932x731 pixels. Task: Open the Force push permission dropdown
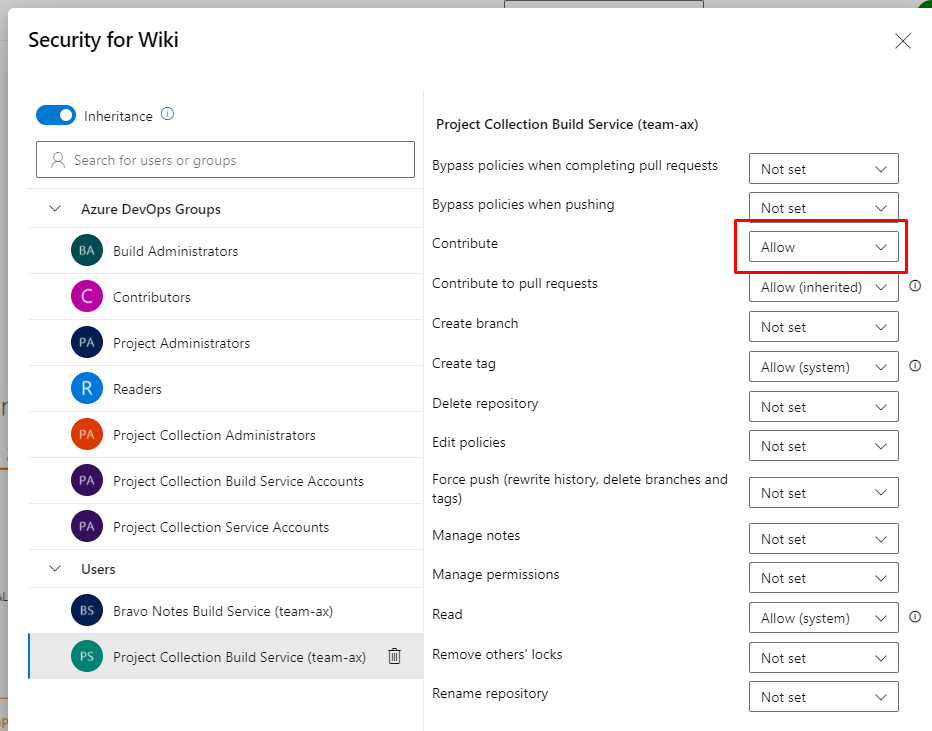coord(823,492)
